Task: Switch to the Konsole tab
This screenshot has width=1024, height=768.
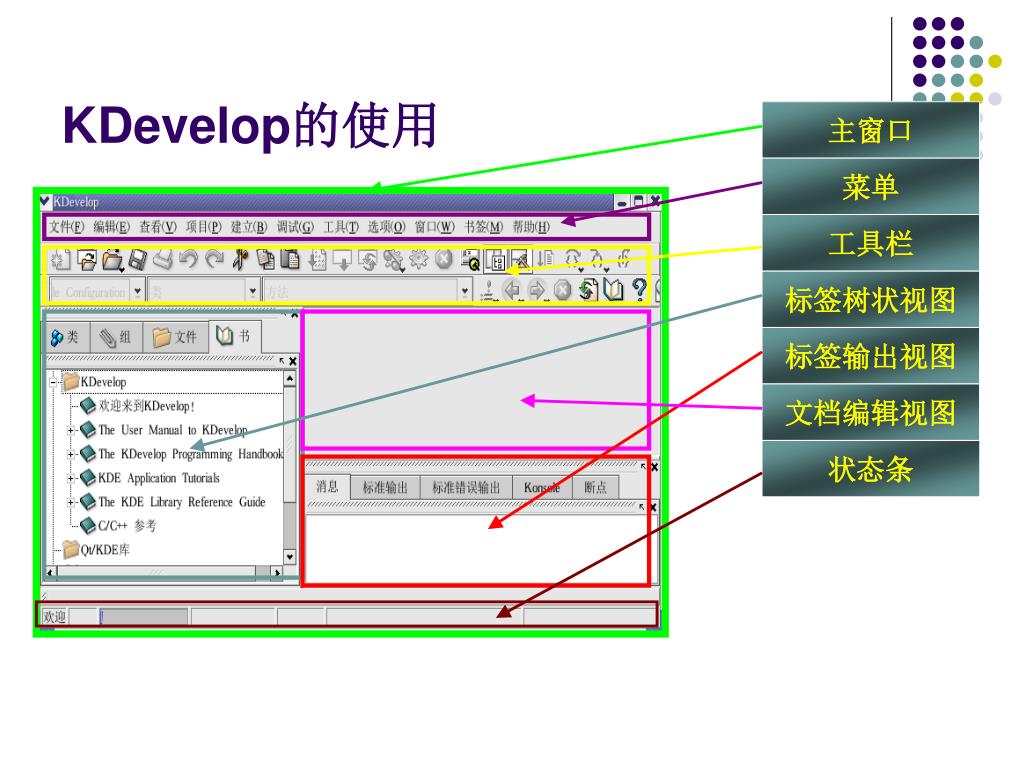Action: (542, 488)
